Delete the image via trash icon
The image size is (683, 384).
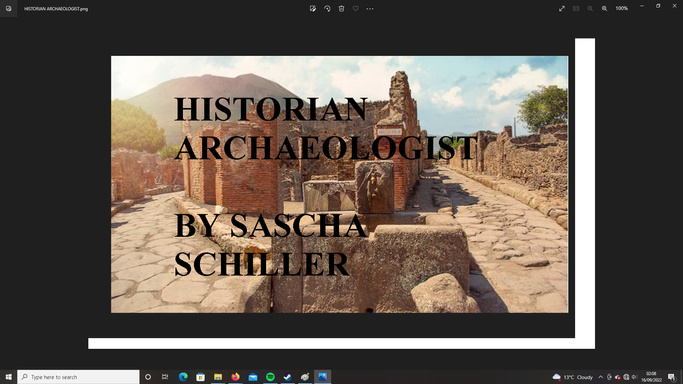(342, 8)
